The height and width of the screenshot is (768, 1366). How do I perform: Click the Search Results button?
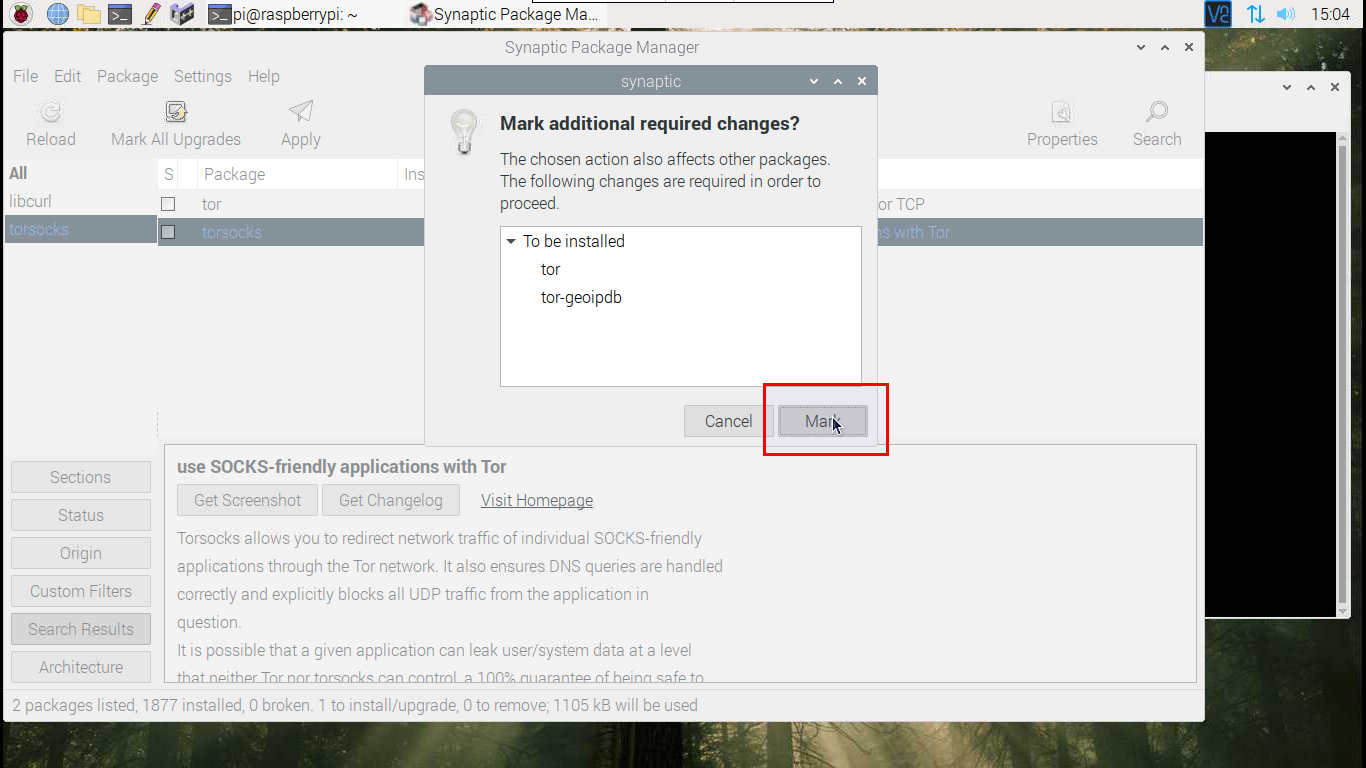point(81,629)
